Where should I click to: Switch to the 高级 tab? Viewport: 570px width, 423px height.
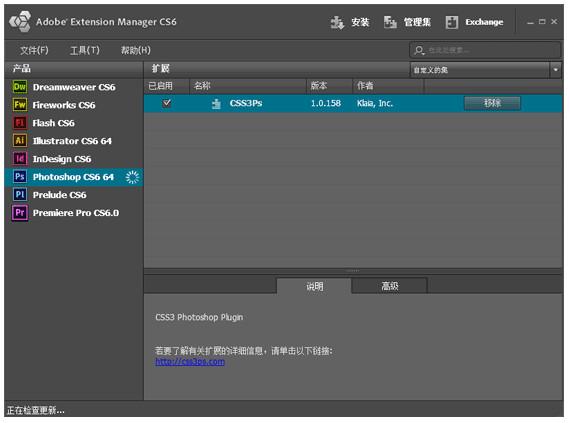pyautogui.click(x=389, y=286)
